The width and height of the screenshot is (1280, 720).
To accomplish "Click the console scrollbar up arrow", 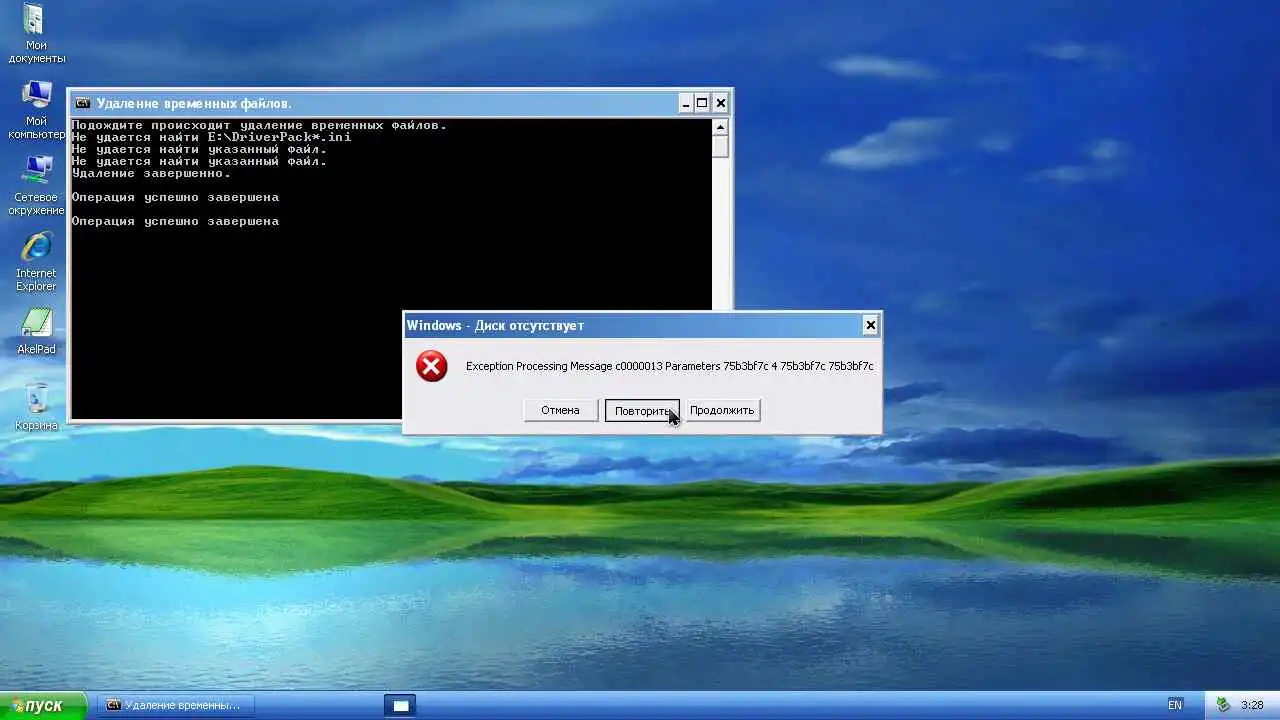I will point(721,127).
